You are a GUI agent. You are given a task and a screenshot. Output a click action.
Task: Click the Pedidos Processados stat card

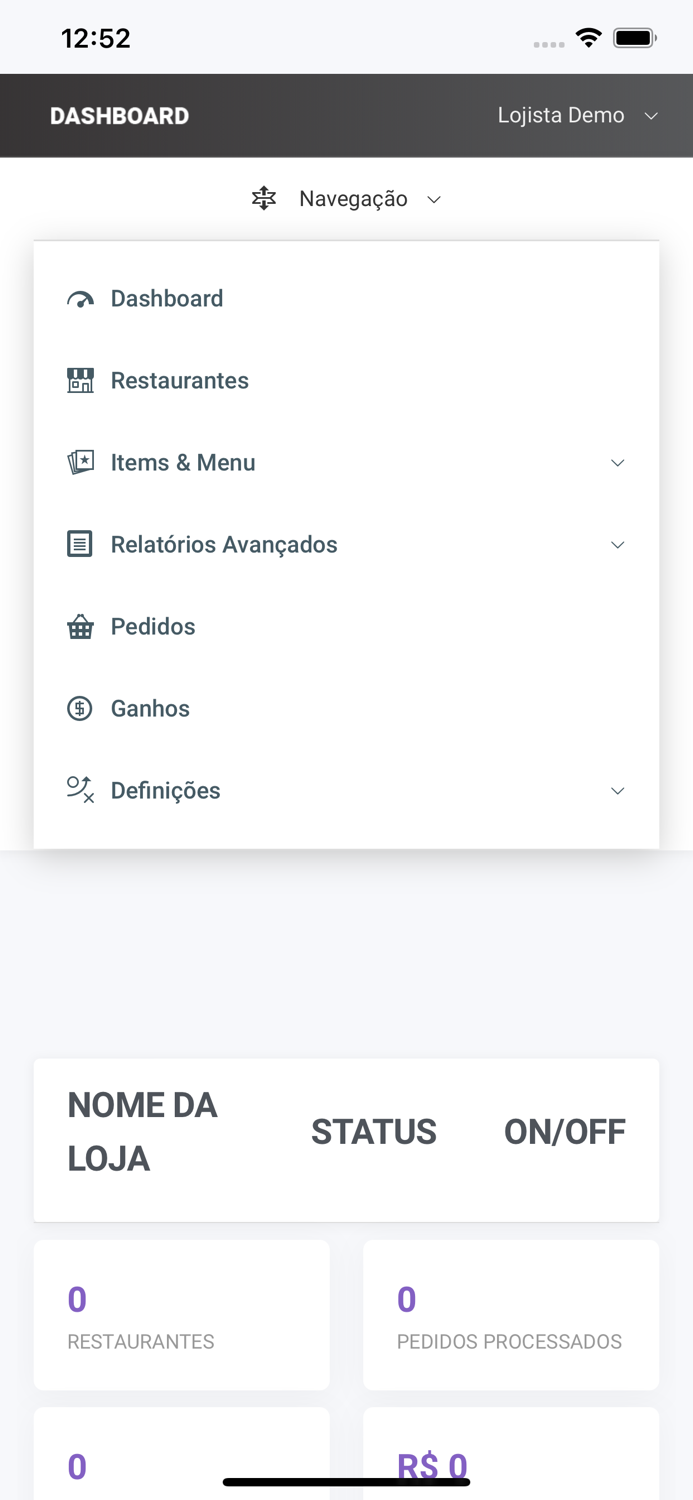(x=511, y=1315)
